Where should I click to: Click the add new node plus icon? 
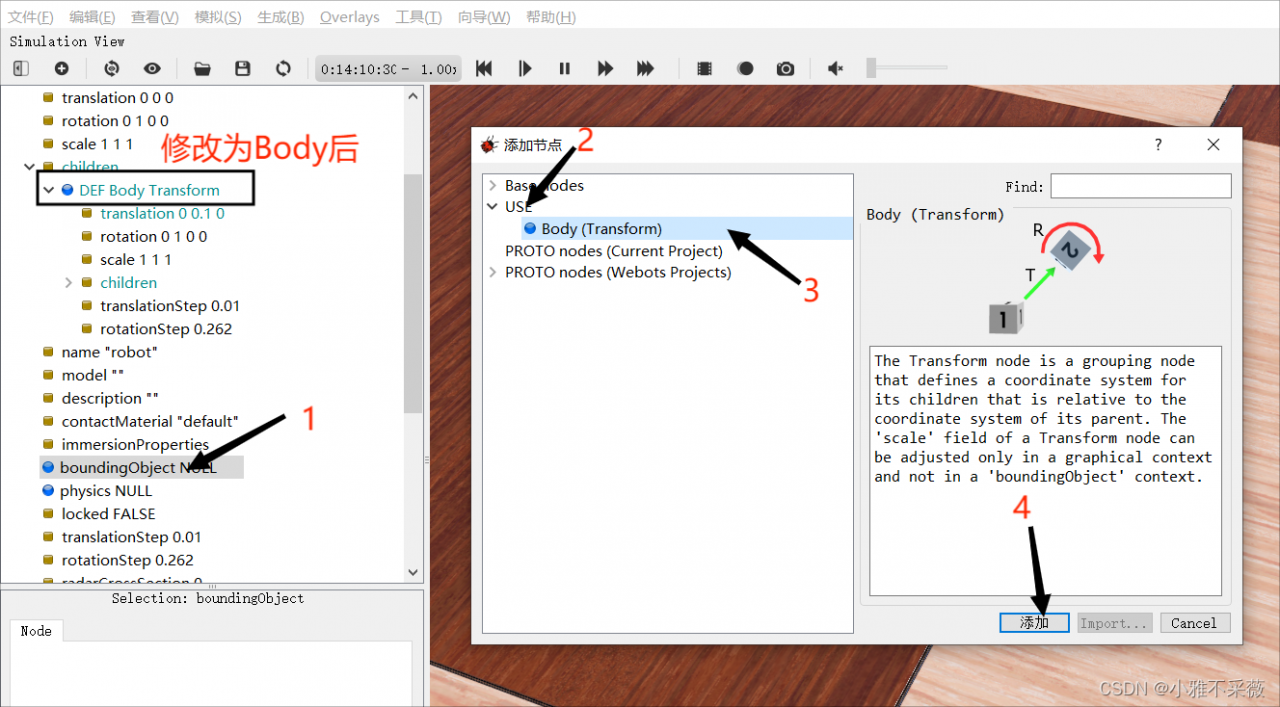tap(61, 68)
